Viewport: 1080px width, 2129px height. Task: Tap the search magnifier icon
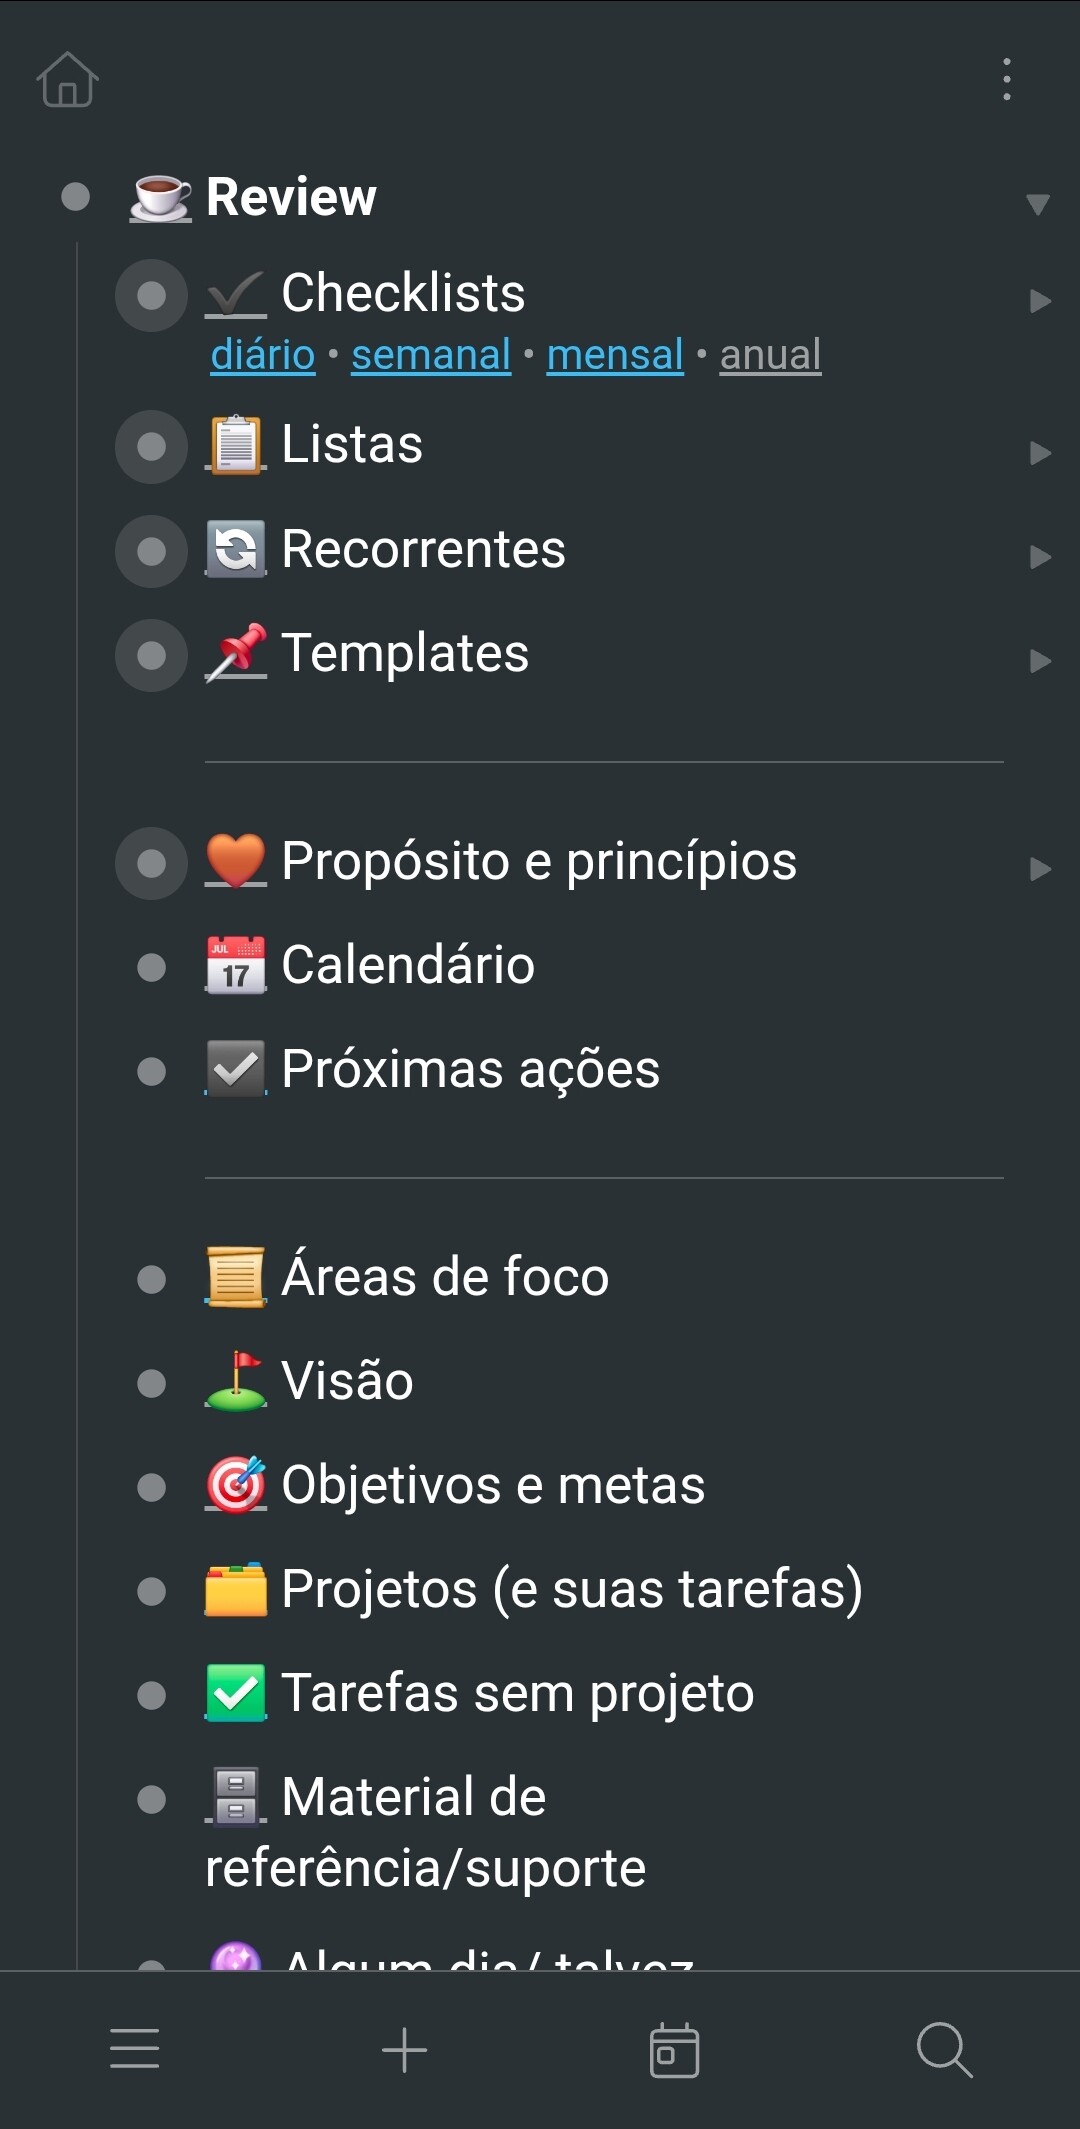tap(944, 2050)
